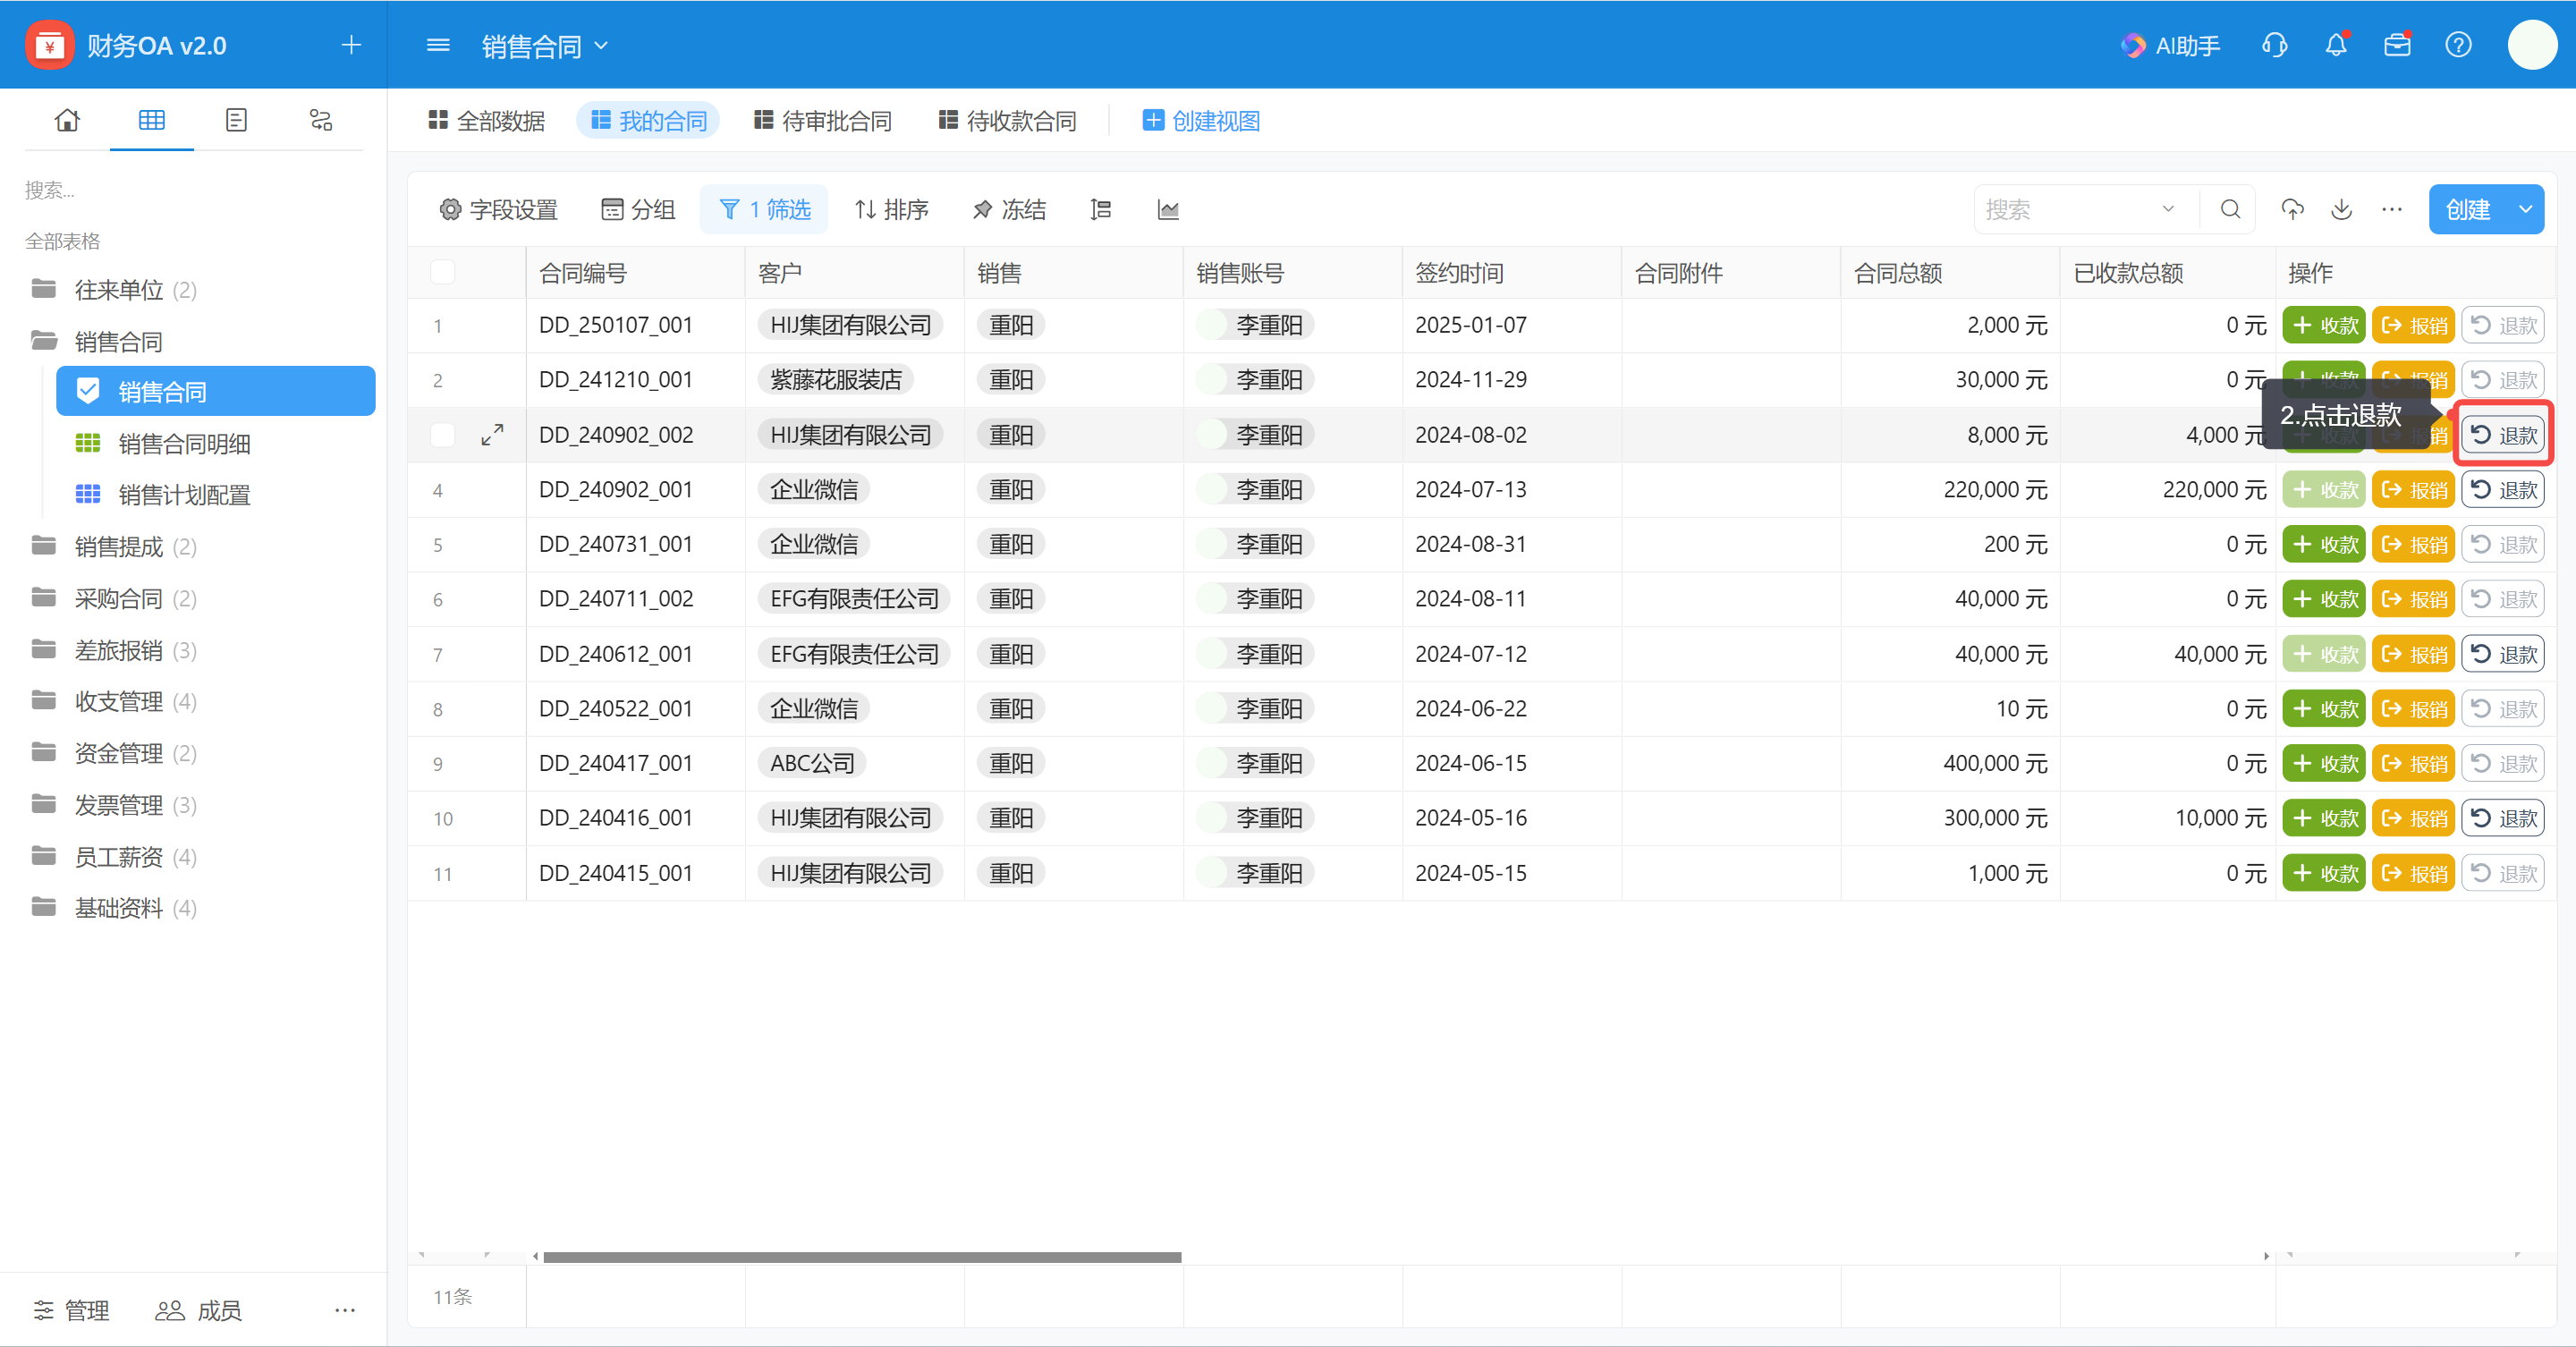The height and width of the screenshot is (1347, 2576).
Task: Switch to 待审批合同 view tab
Action: point(822,121)
